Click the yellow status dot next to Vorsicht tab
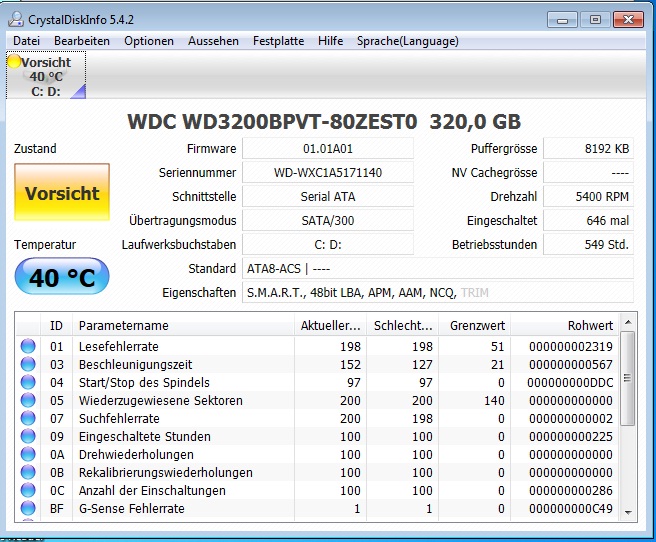The width and height of the screenshot is (656, 542). tap(14, 61)
